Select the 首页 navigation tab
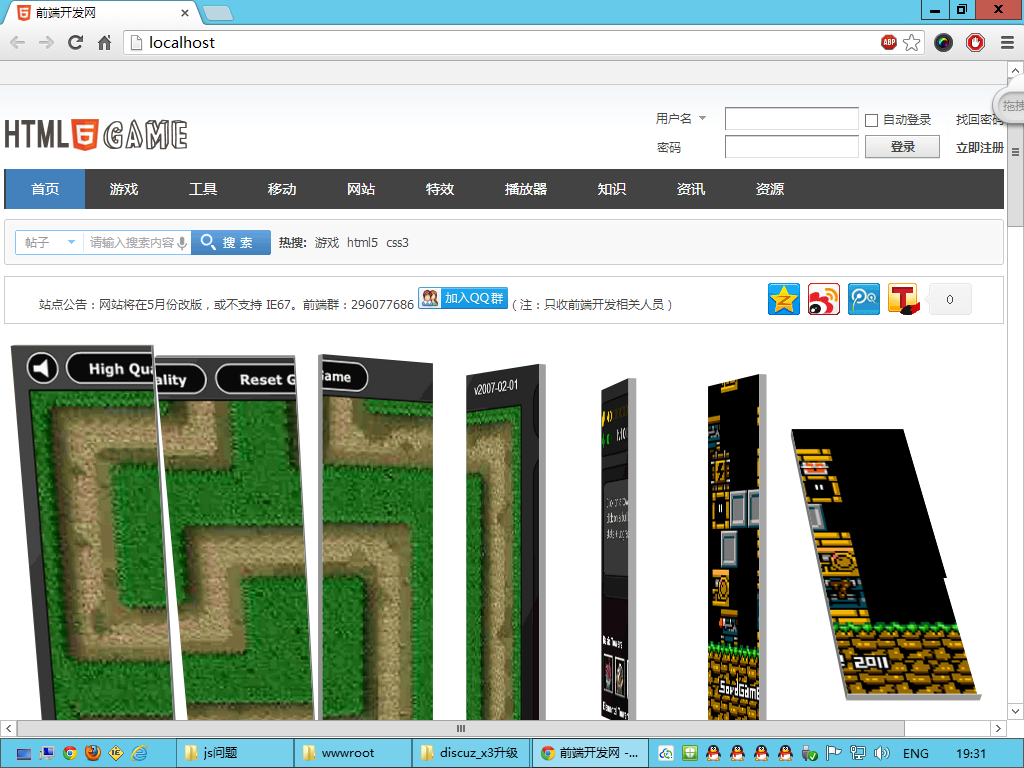The height and width of the screenshot is (768, 1024). [x=45, y=189]
